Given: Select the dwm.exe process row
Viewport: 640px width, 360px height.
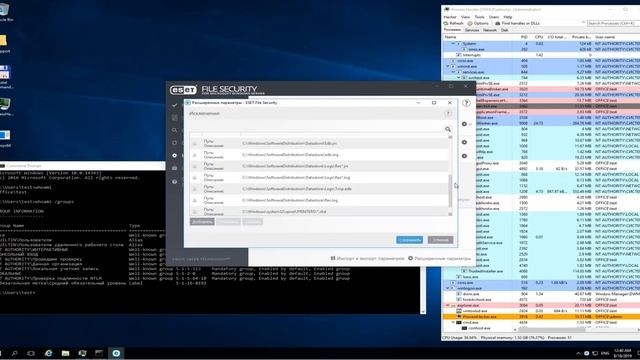Looking at the screenshot, I should [541, 294].
